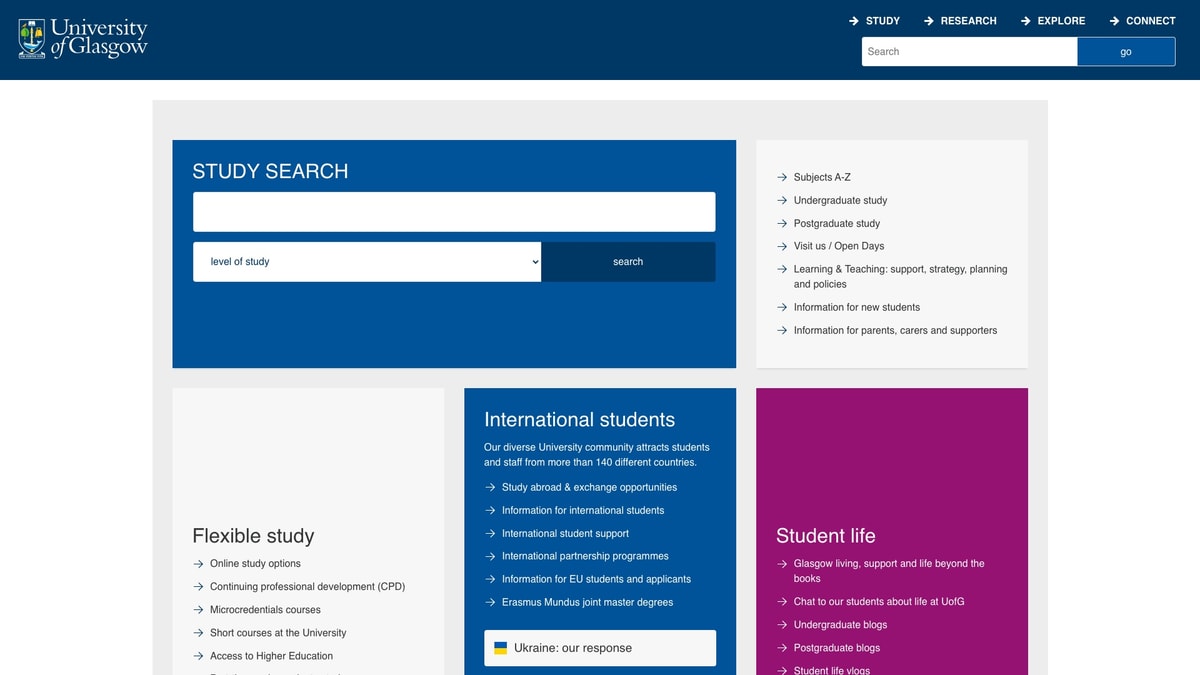The width and height of the screenshot is (1200, 675).
Task: Open Postgraduate study link
Action: click(836, 223)
